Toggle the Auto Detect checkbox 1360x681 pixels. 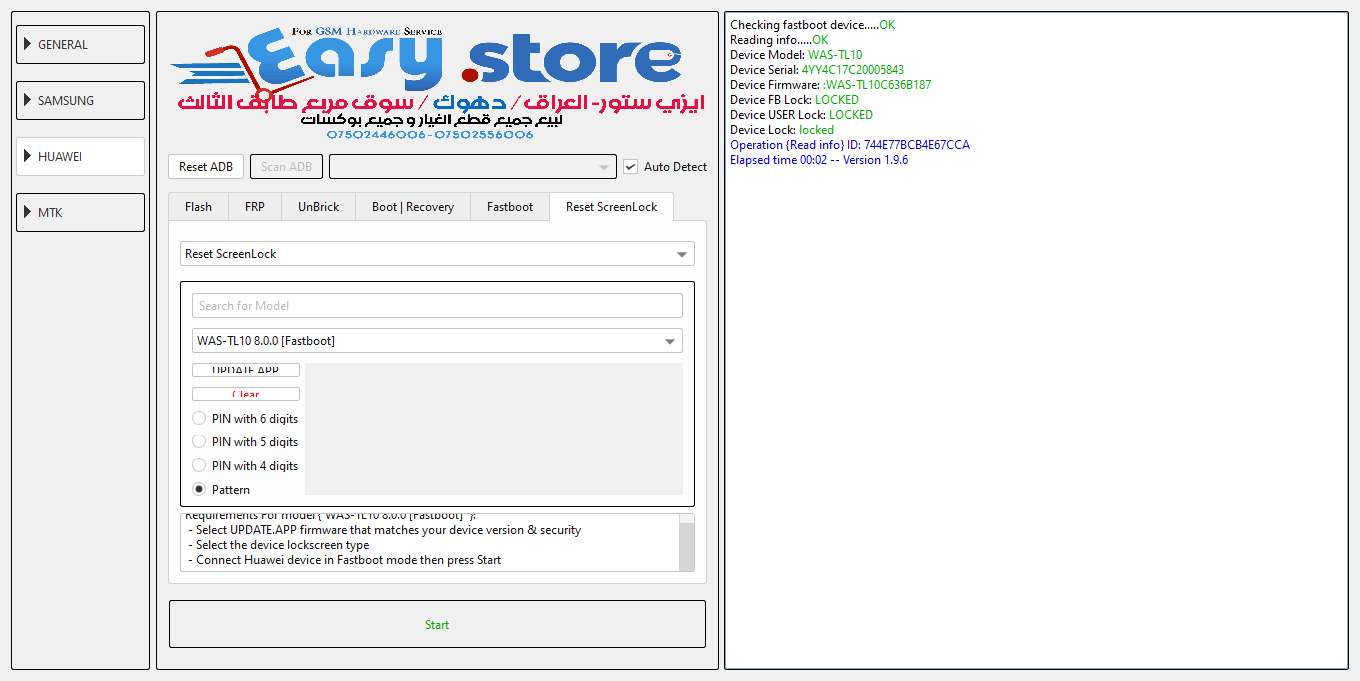point(630,167)
